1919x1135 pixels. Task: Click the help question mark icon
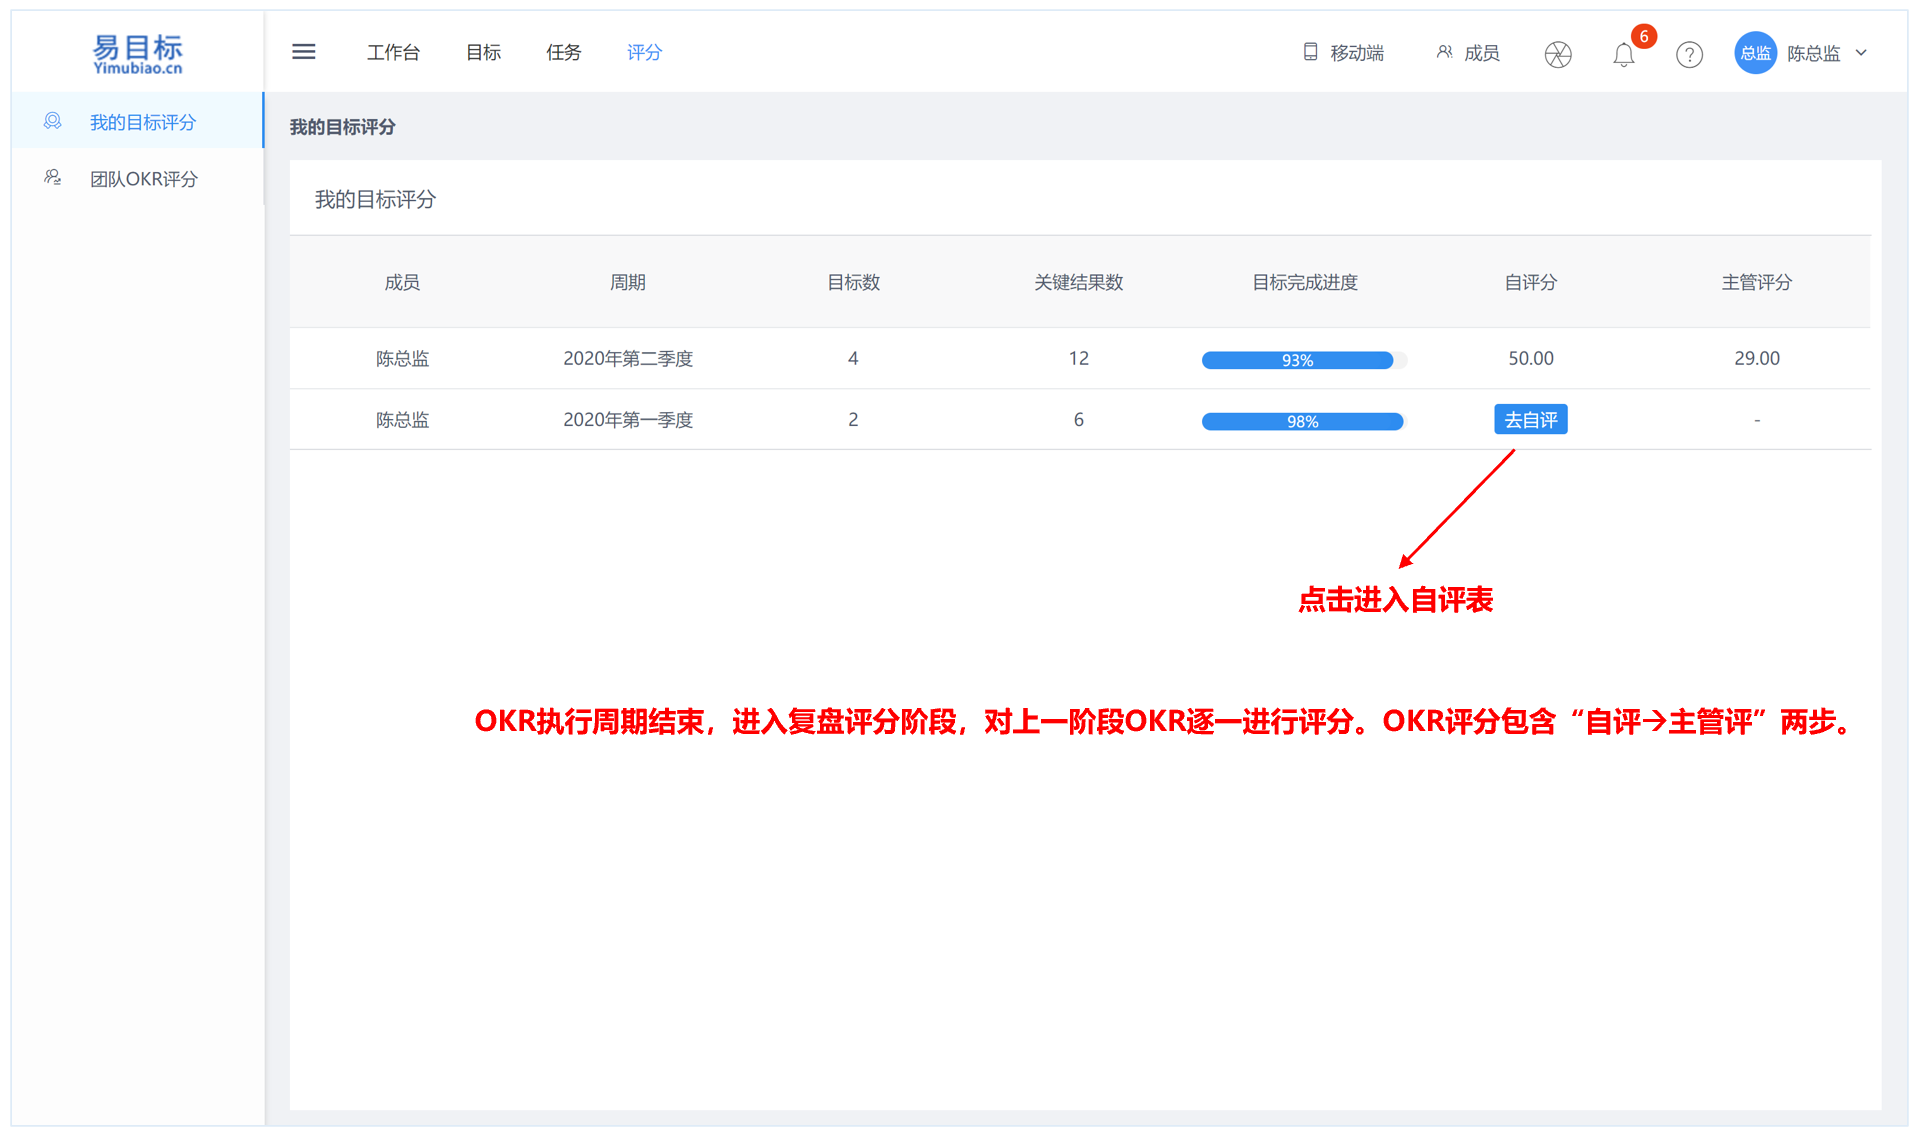(1689, 54)
